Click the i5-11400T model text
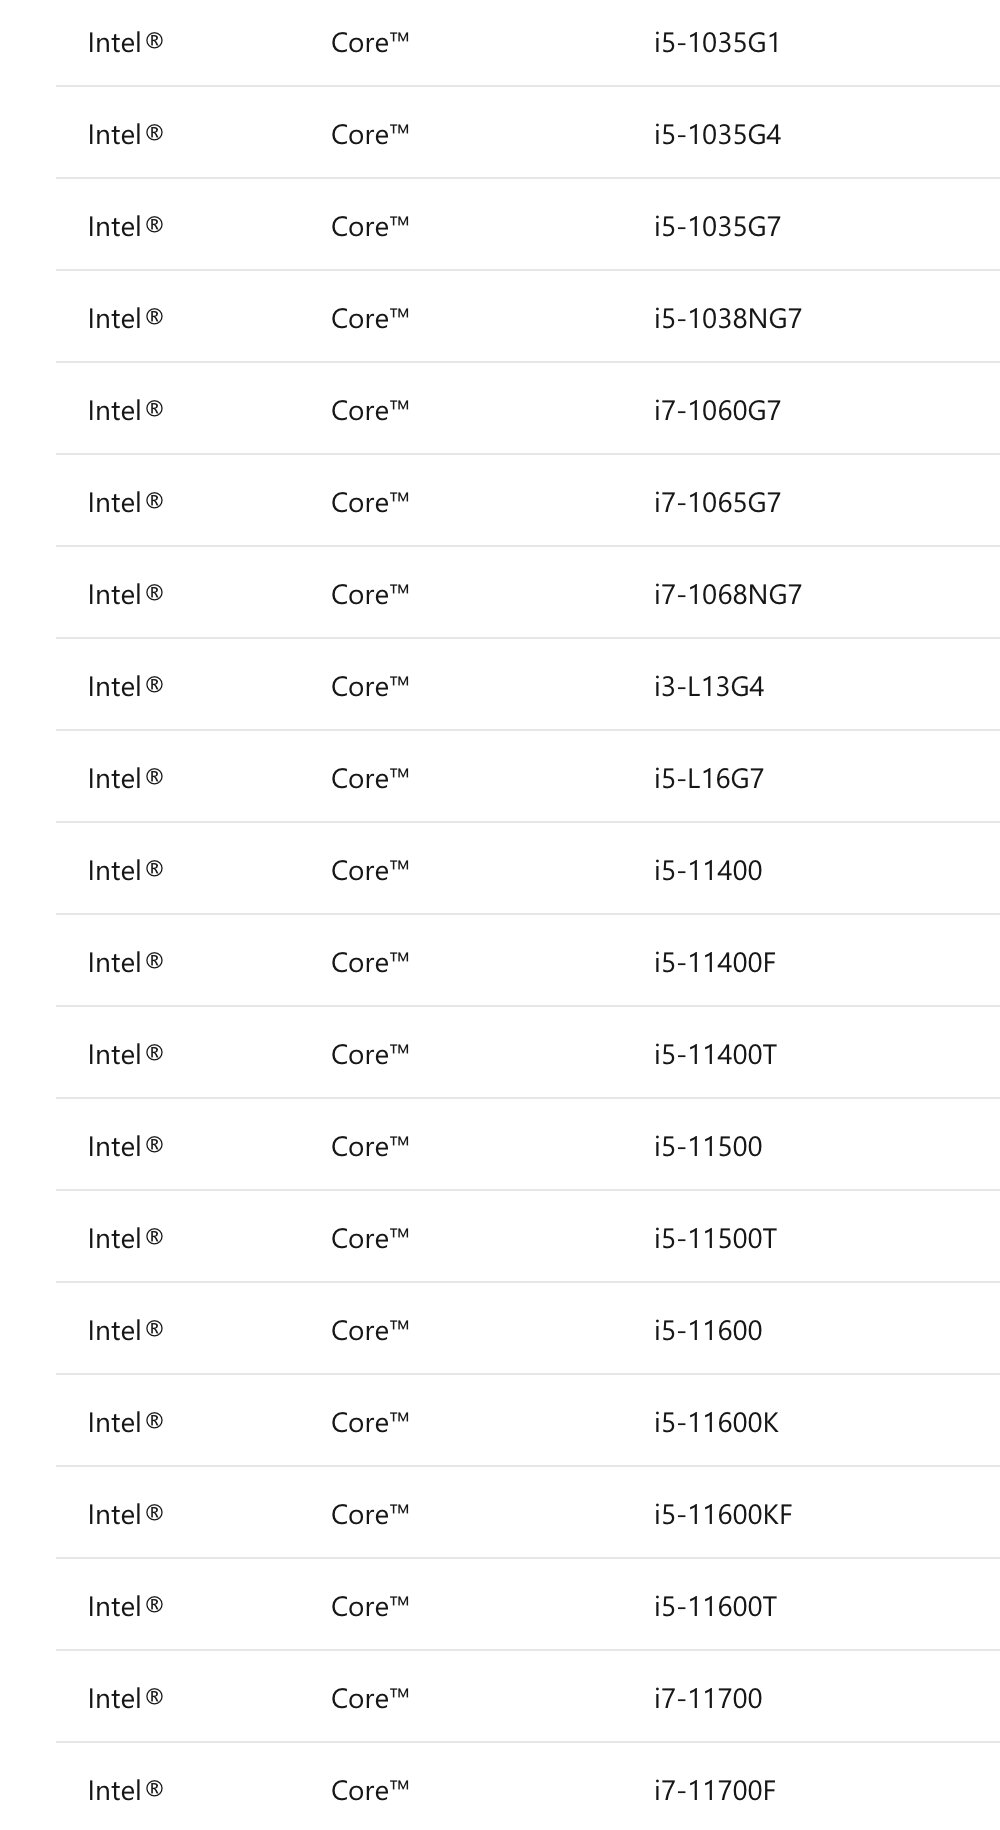The height and width of the screenshot is (1830, 1000). (x=715, y=1055)
